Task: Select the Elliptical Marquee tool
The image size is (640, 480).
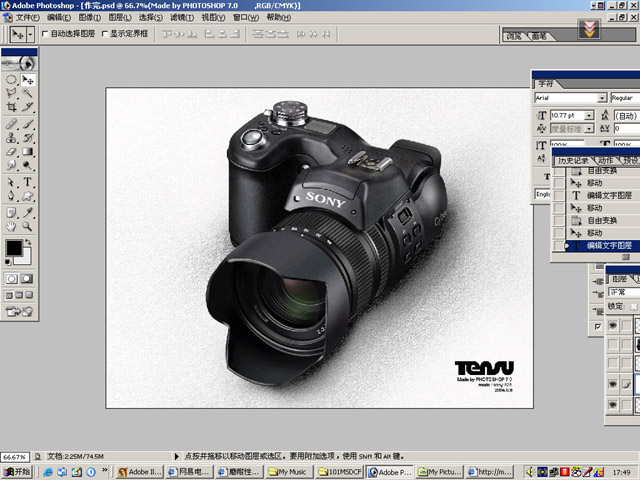Action: (11, 80)
